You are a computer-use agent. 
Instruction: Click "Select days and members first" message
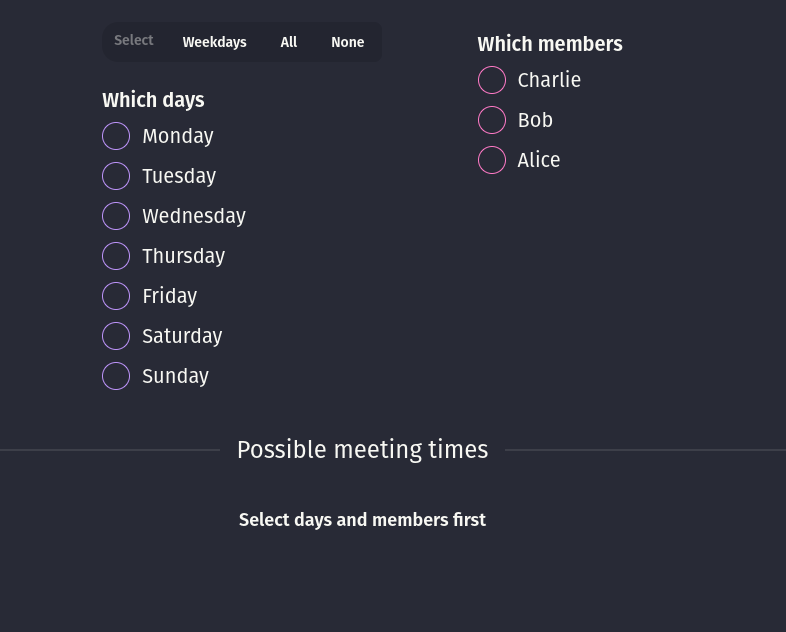pyautogui.click(x=362, y=520)
